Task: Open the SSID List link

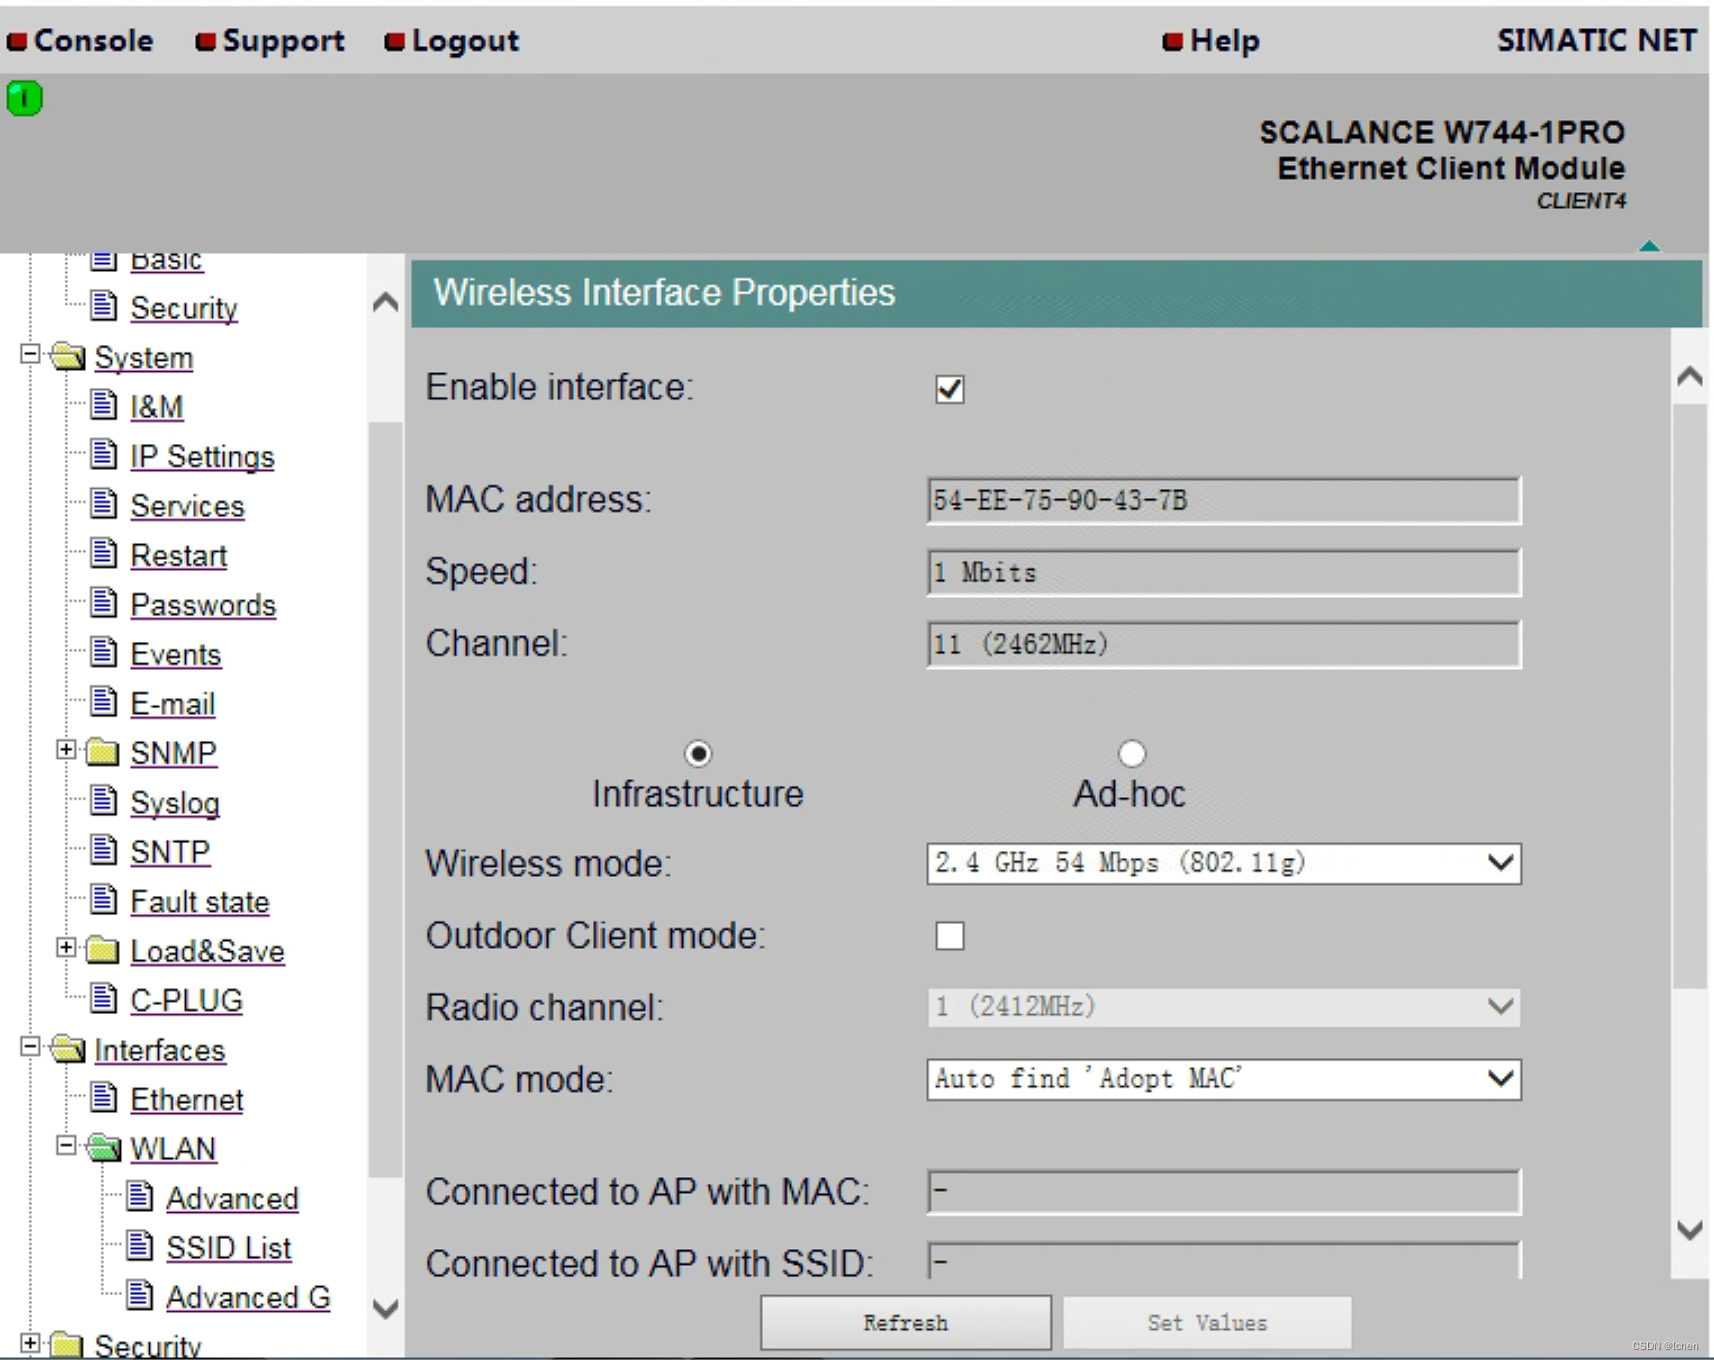Action: click(229, 1248)
